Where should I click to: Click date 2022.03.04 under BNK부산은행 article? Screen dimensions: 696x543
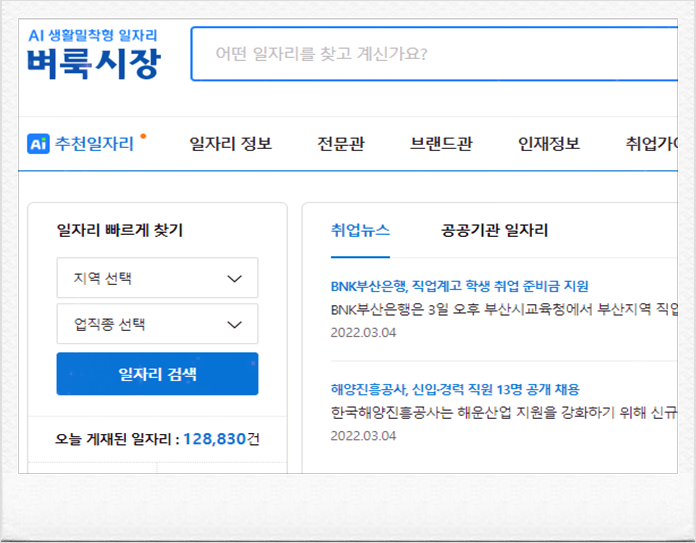click(363, 333)
